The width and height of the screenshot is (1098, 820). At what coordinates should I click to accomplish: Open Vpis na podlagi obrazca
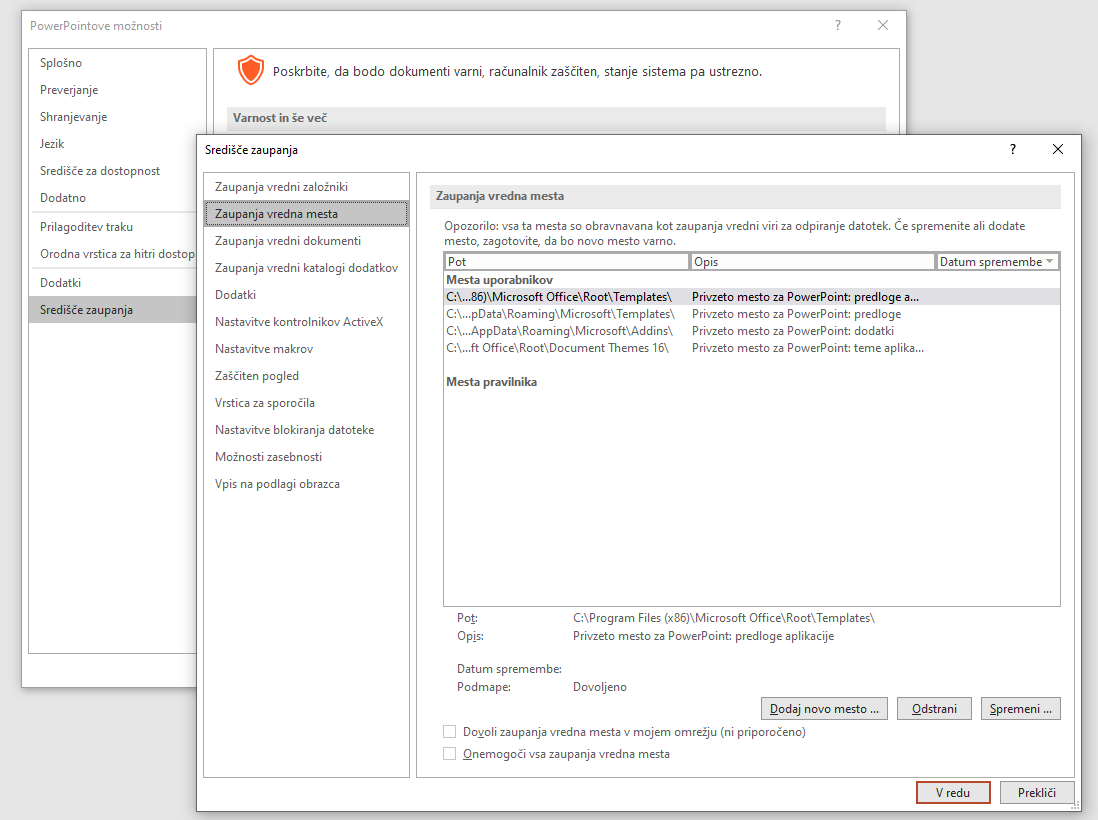[306, 484]
